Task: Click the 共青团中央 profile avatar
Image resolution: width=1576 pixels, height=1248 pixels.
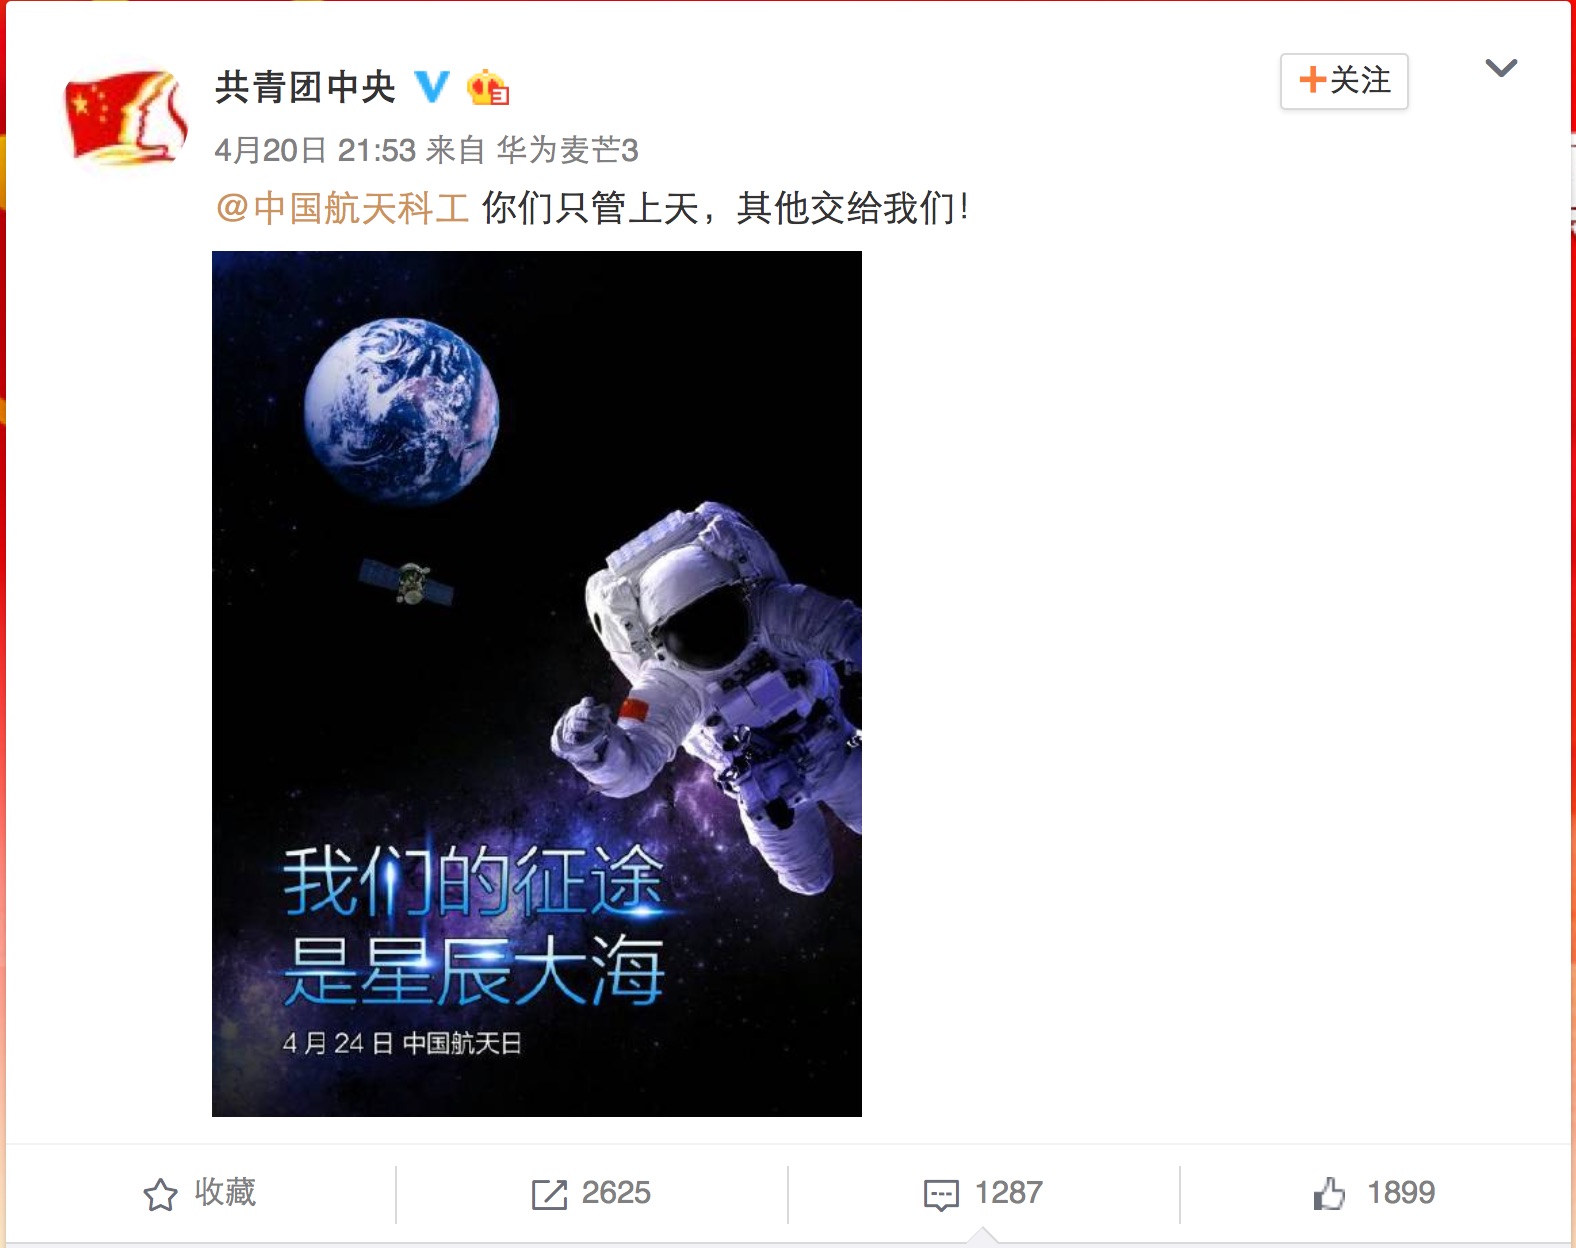Action: [126, 115]
